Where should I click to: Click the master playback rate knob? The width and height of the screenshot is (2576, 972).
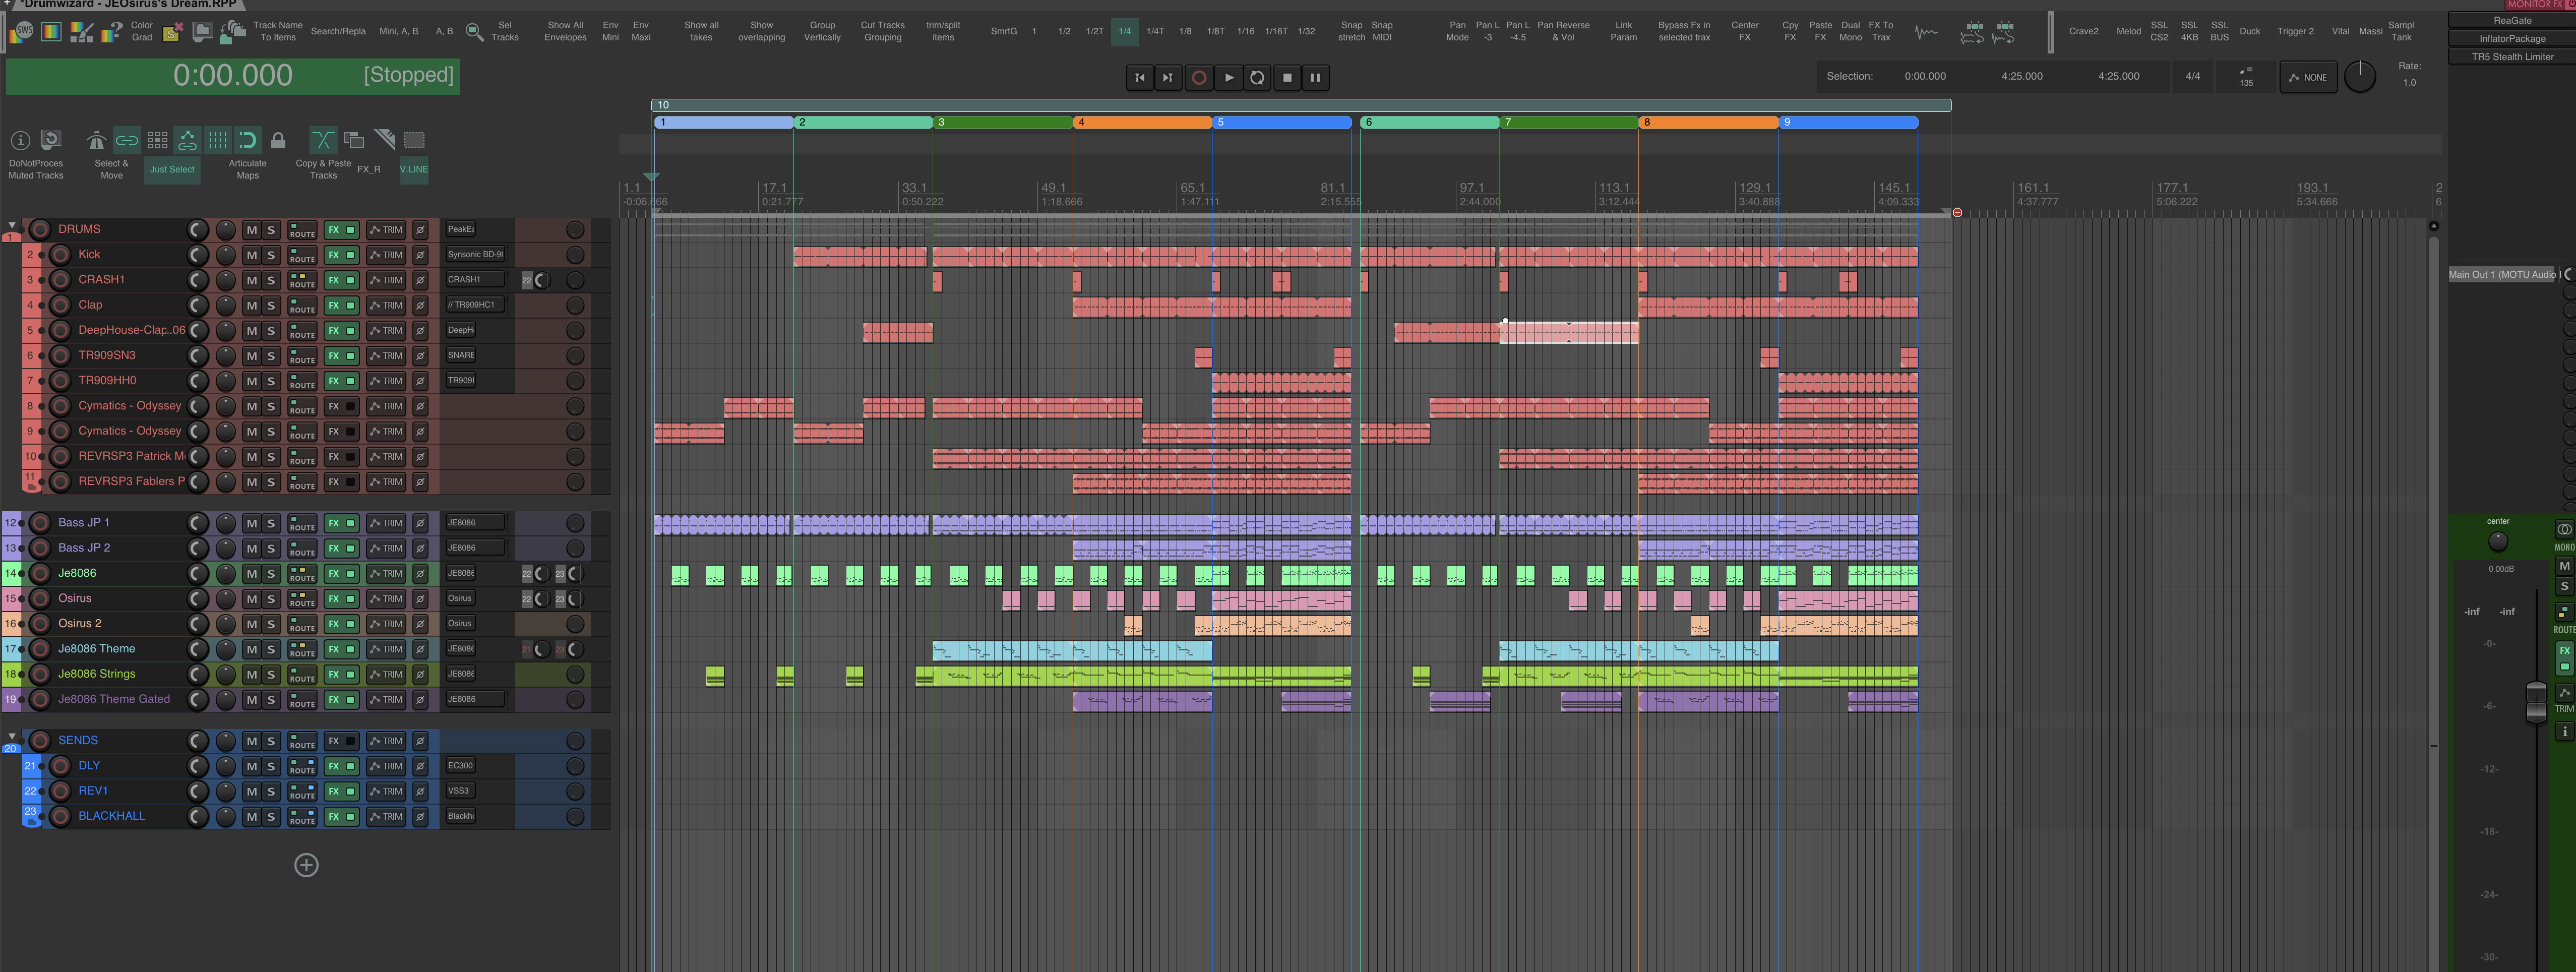tap(2360, 77)
